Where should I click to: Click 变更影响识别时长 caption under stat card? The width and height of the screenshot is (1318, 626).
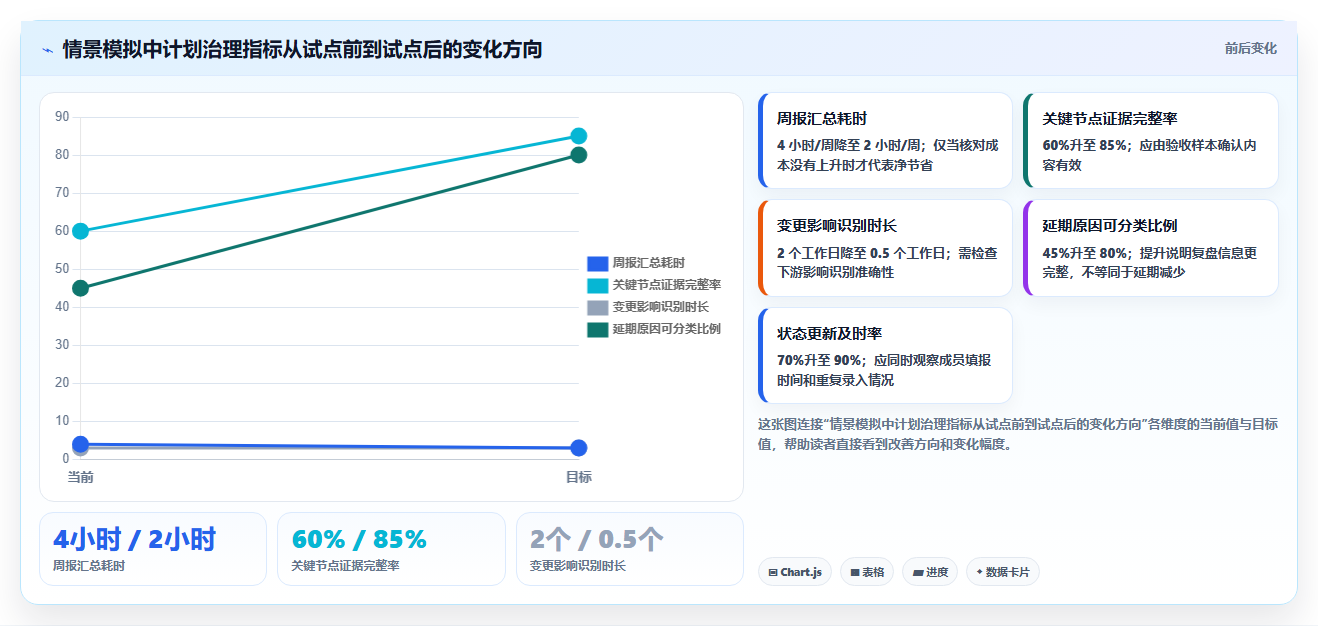click(x=578, y=566)
